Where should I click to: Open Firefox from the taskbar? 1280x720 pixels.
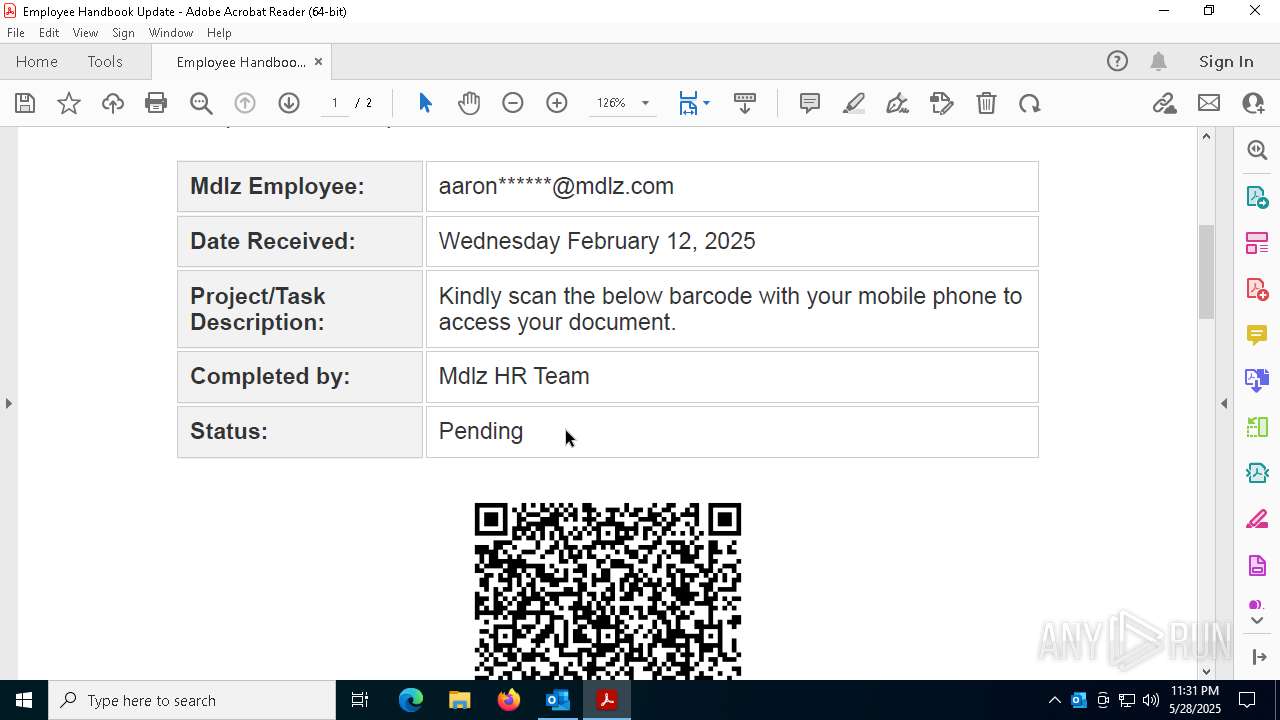(x=509, y=700)
